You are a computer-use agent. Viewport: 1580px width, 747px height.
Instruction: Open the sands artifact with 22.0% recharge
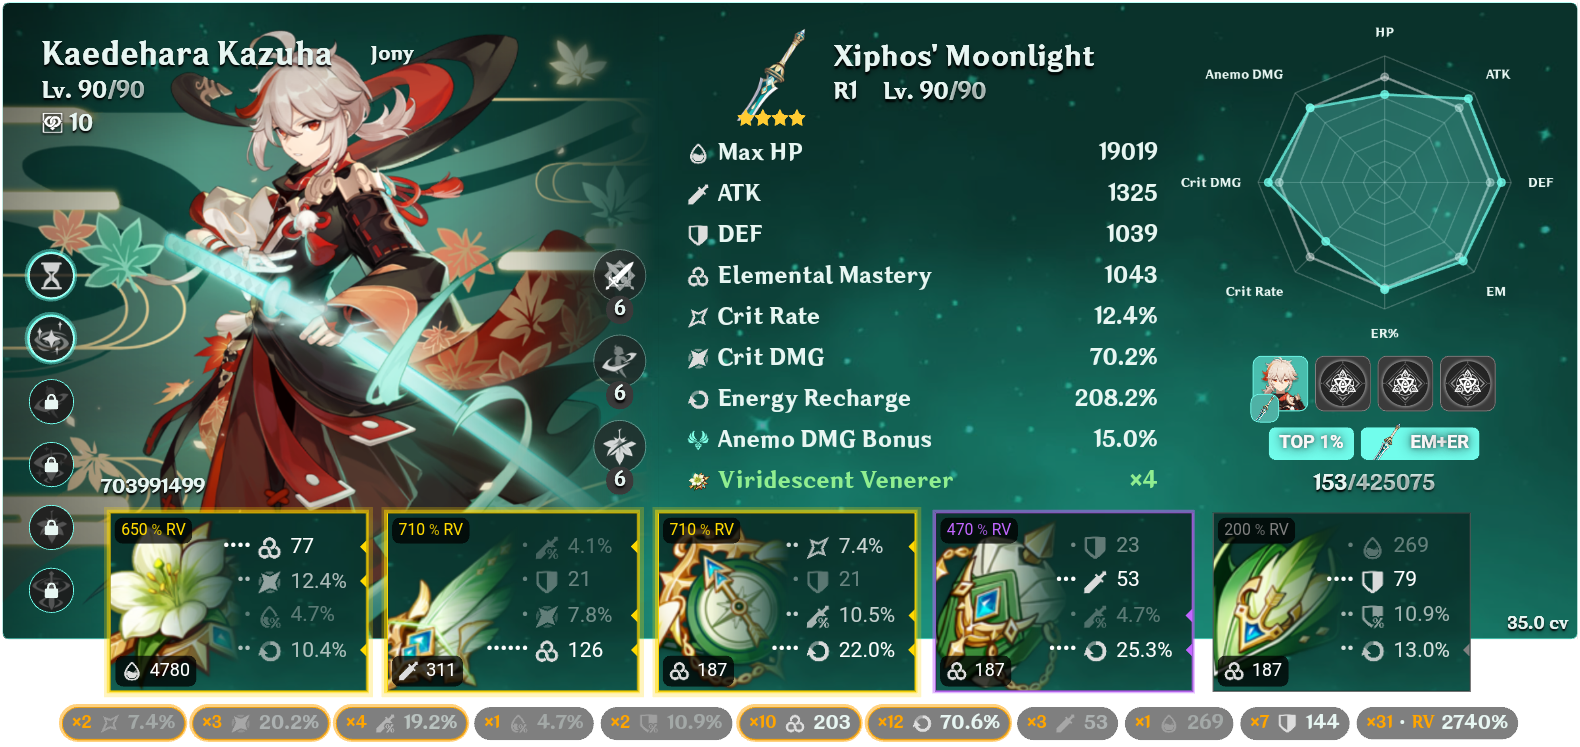click(786, 601)
